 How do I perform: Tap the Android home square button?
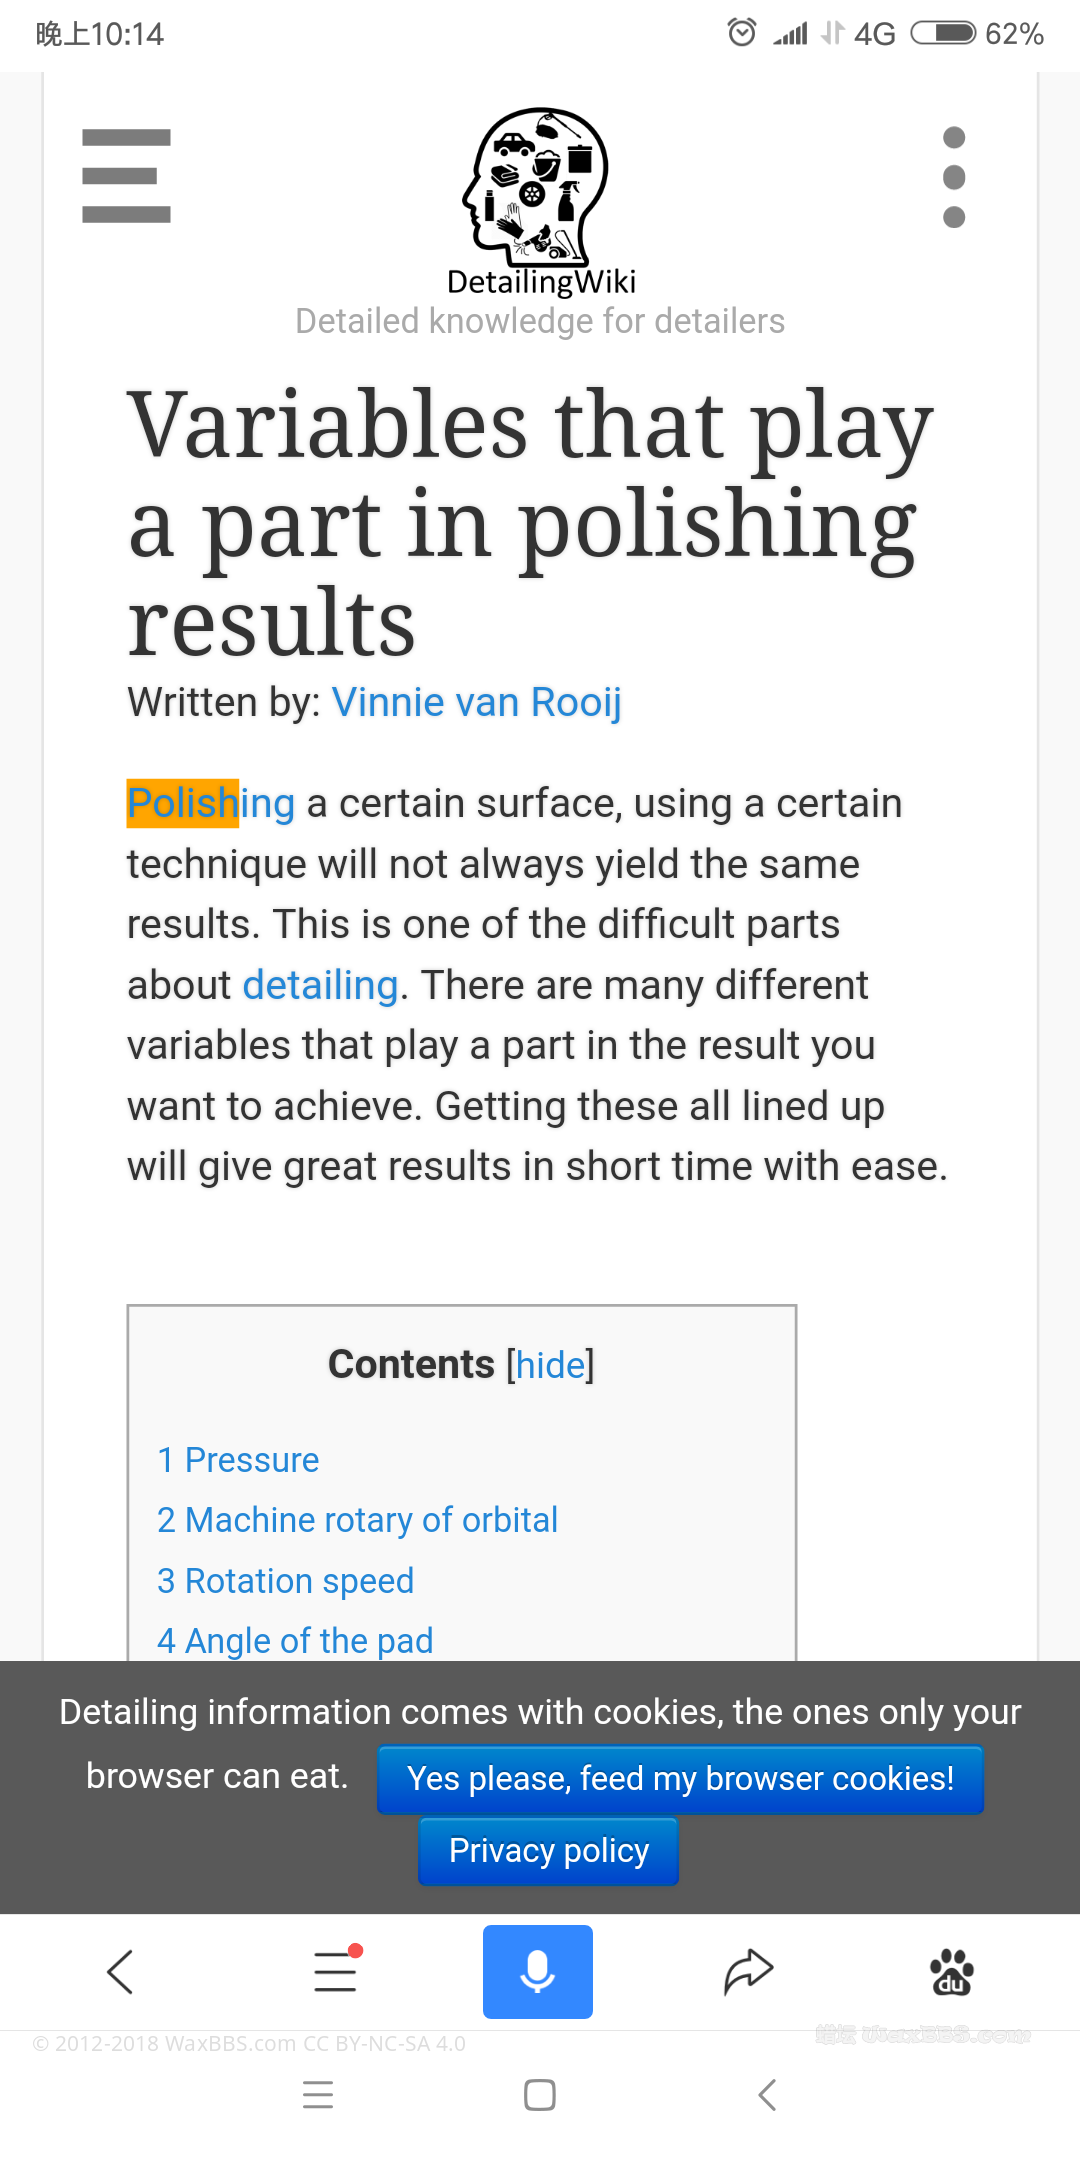tap(540, 2094)
